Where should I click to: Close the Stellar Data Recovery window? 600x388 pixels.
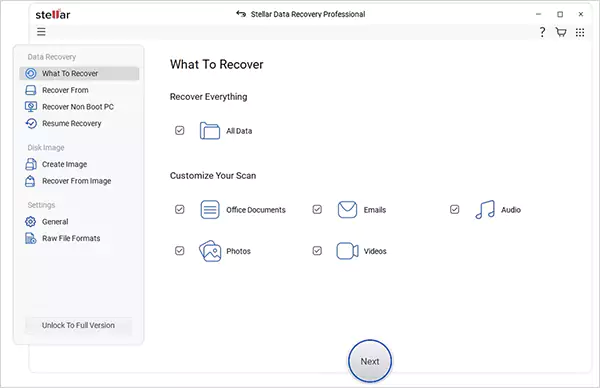[x=580, y=14]
